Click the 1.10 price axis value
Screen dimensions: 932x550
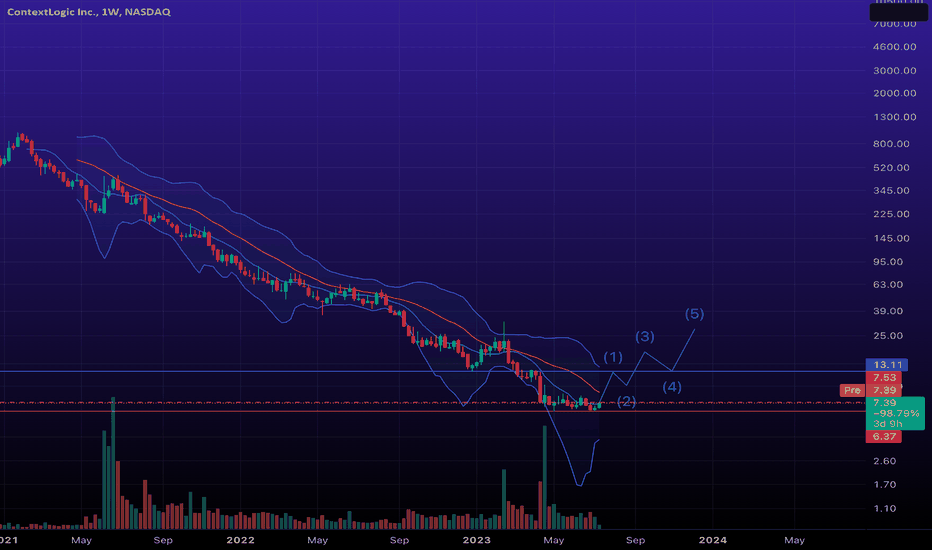tap(884, 508)
